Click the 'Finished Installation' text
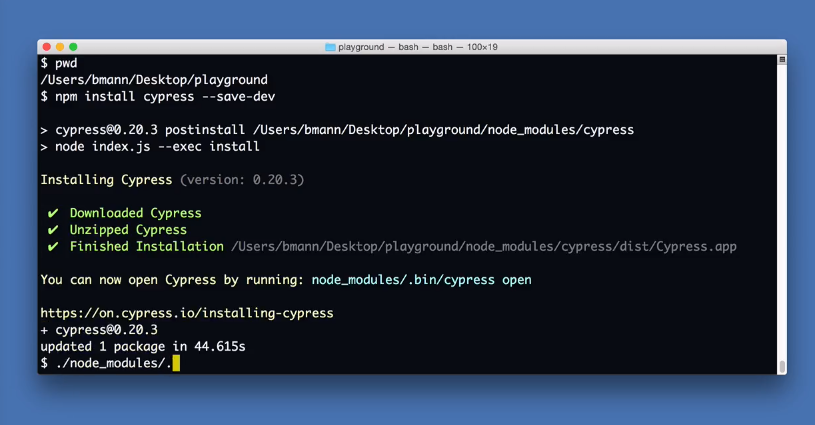The image size is (815, 425). (x=147, y=246)
